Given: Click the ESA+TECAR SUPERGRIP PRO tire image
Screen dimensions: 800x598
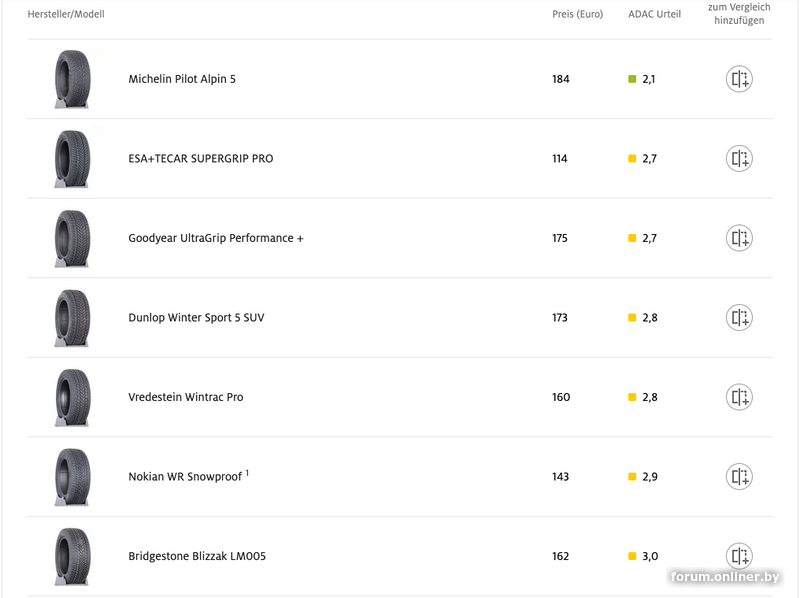Looking at the screenshot, I should tap(72, 159).
